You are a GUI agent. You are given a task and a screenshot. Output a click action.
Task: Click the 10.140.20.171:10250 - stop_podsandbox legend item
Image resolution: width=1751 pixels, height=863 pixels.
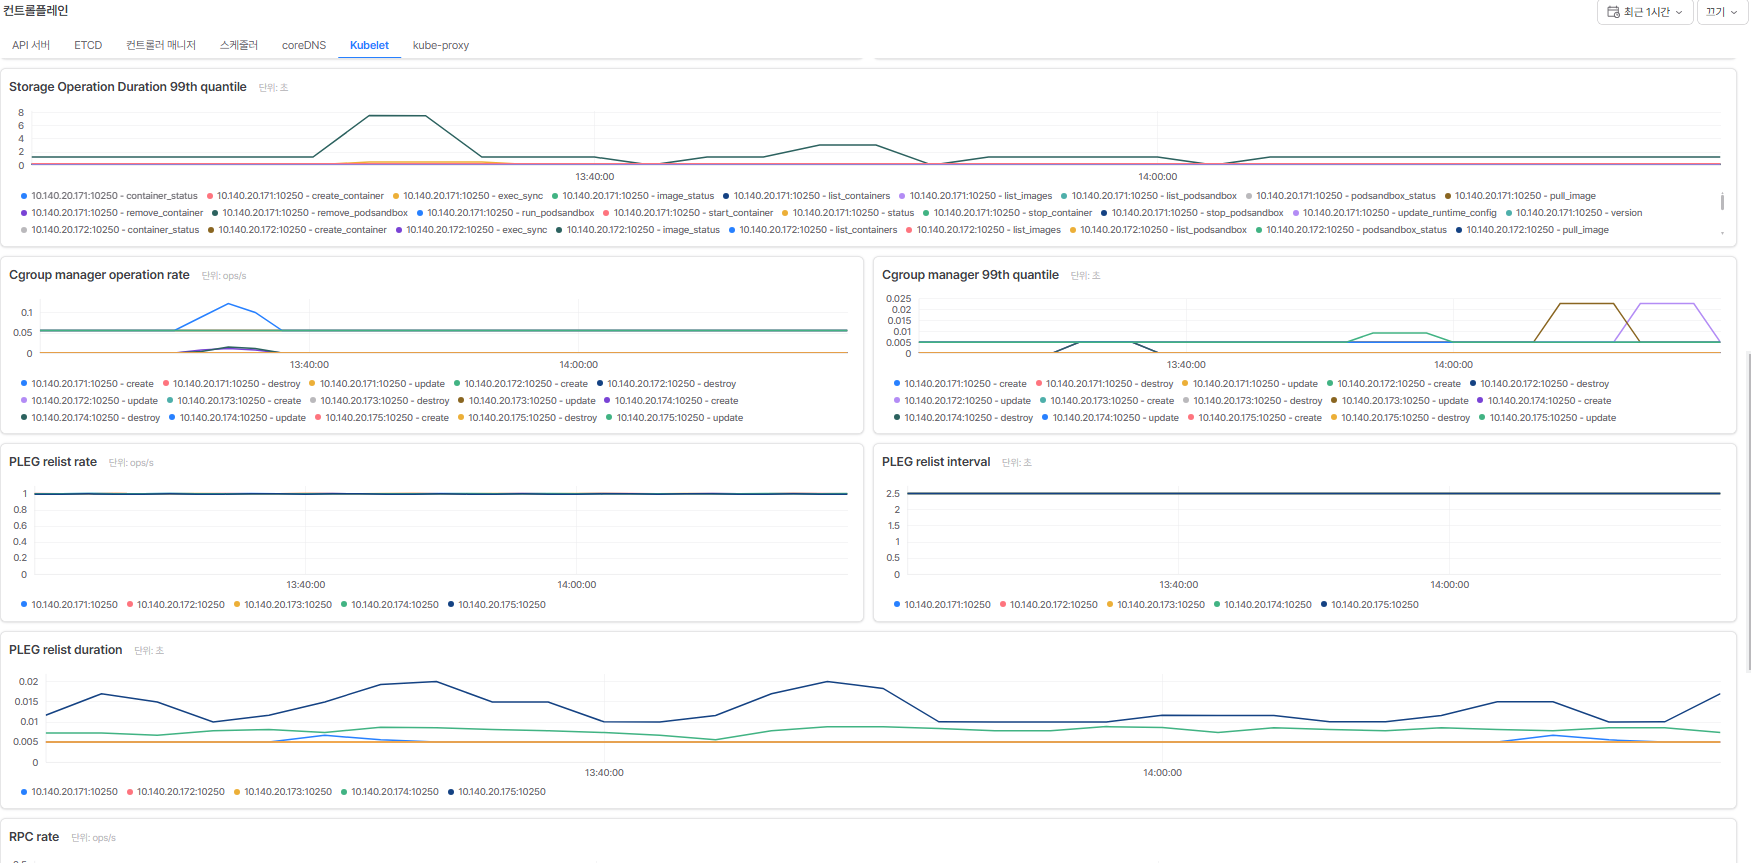coord(1192,213)
